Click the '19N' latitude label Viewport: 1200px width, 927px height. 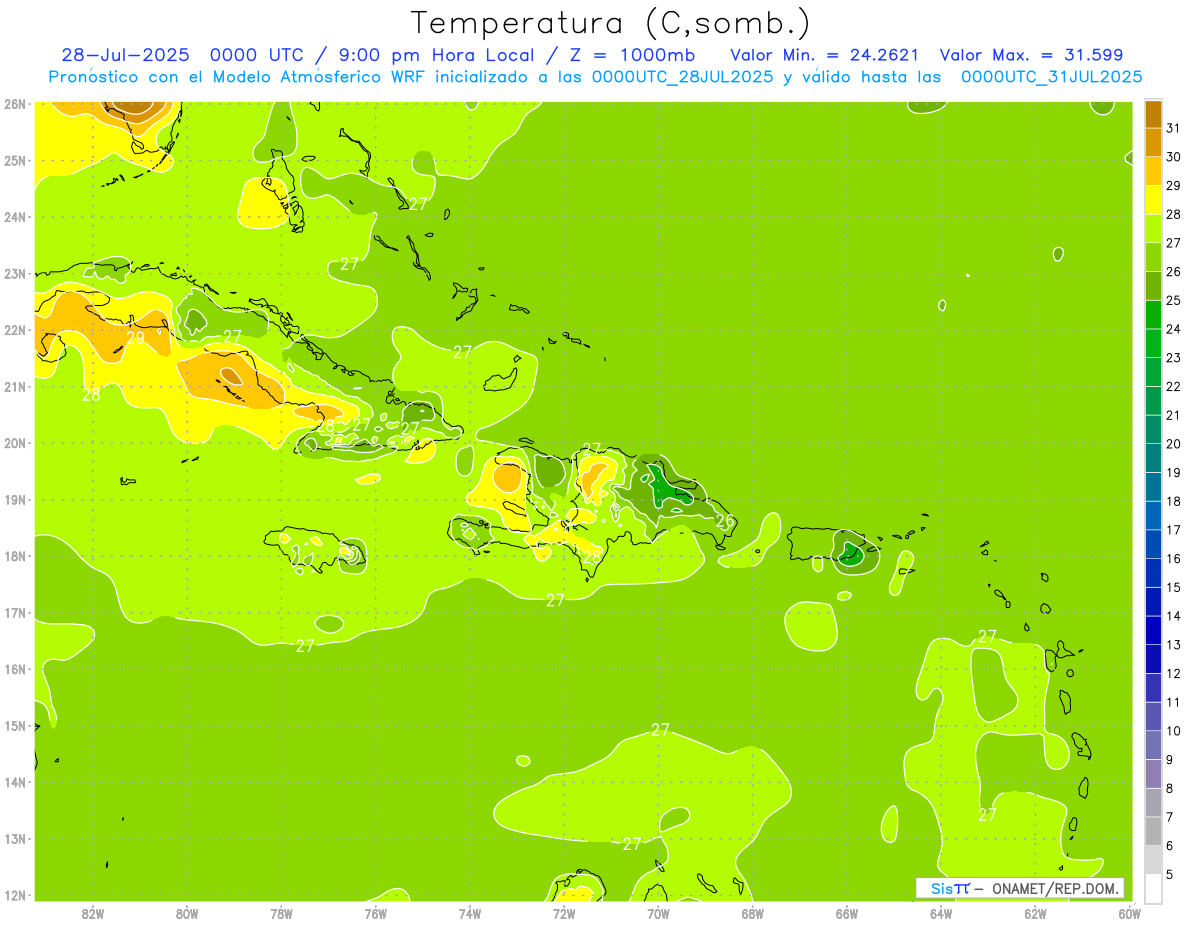(15, 499)
